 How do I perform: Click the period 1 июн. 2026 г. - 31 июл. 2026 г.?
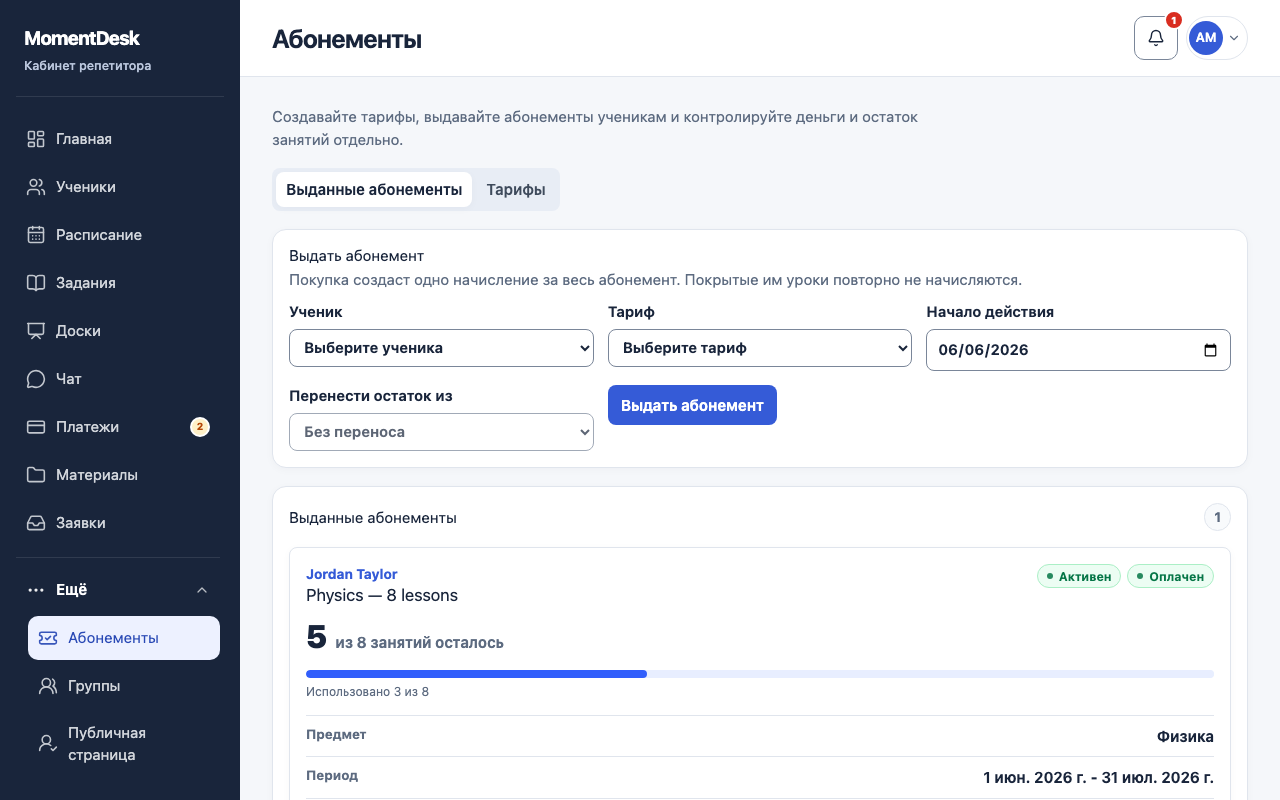pos(1098,777)
